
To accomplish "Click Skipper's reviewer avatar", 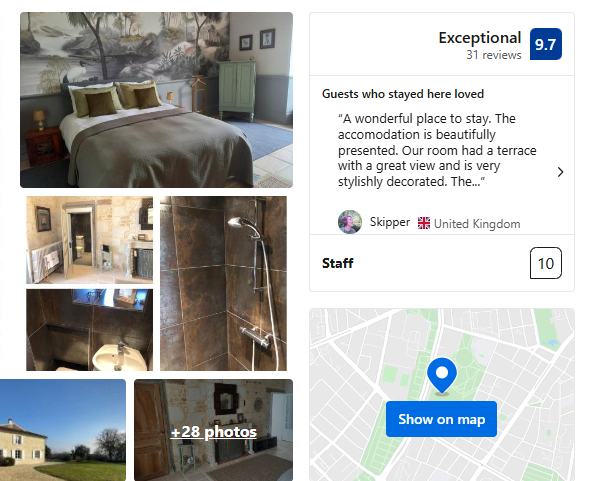I will click(x=350, y=222).
